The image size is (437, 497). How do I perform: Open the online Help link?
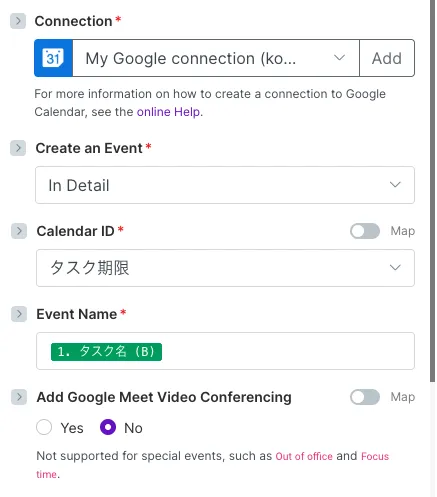168,112
